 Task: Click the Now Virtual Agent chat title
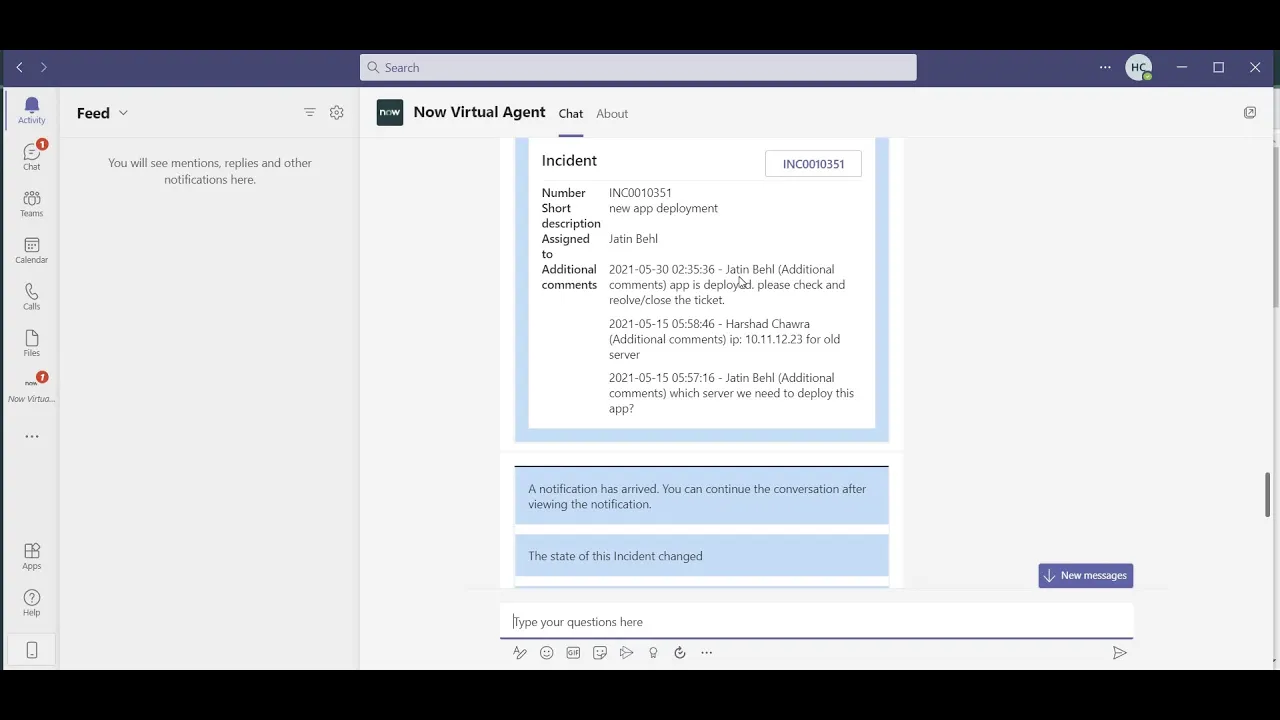pyautogui.click(x=479, y=112)
